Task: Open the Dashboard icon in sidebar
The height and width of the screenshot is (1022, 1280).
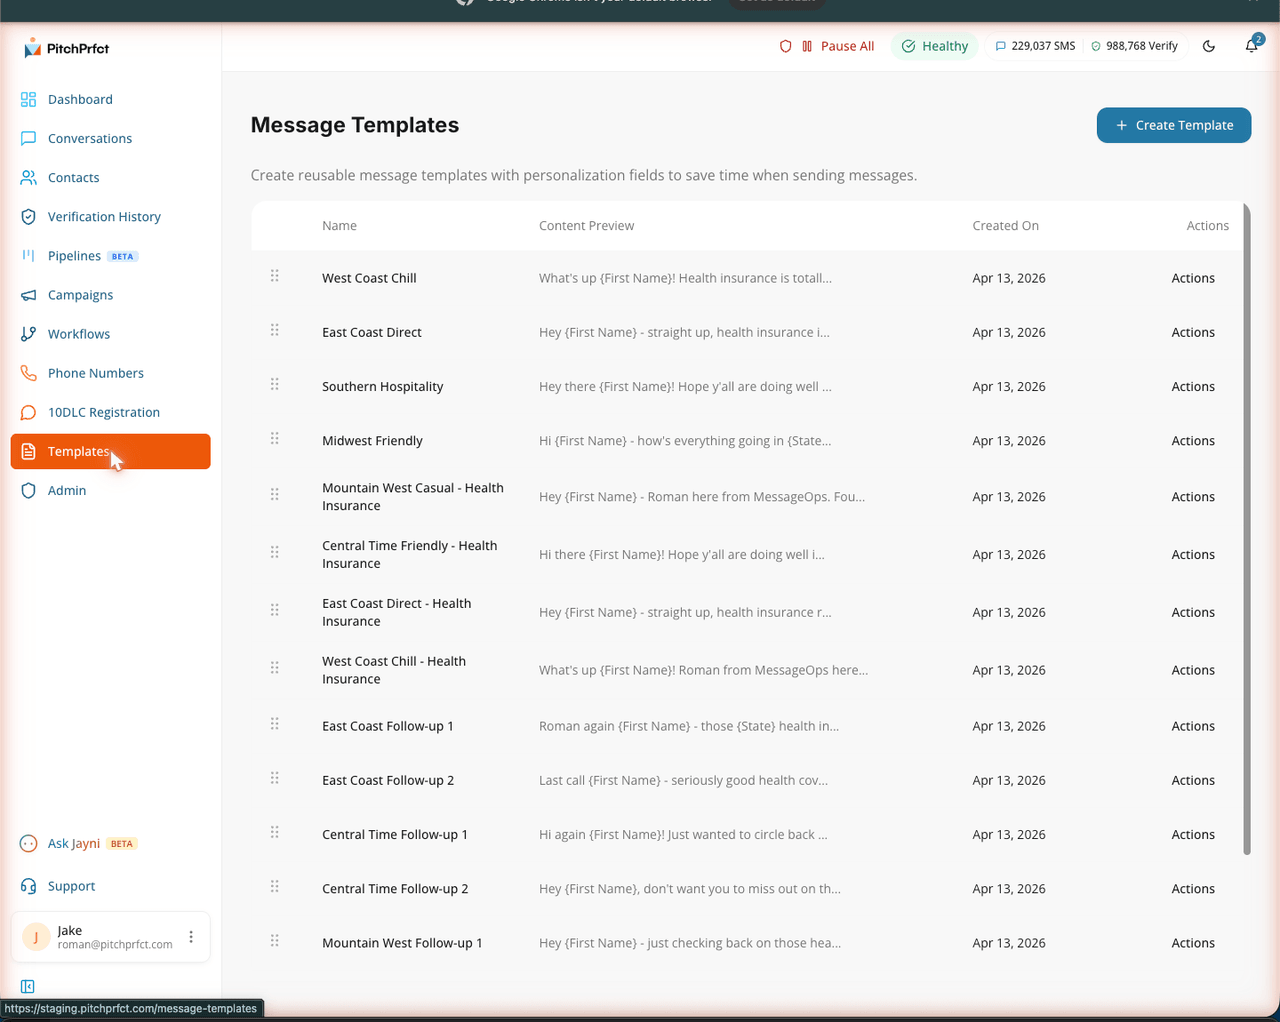Action: pyautogui.click(x=28, y=99)
